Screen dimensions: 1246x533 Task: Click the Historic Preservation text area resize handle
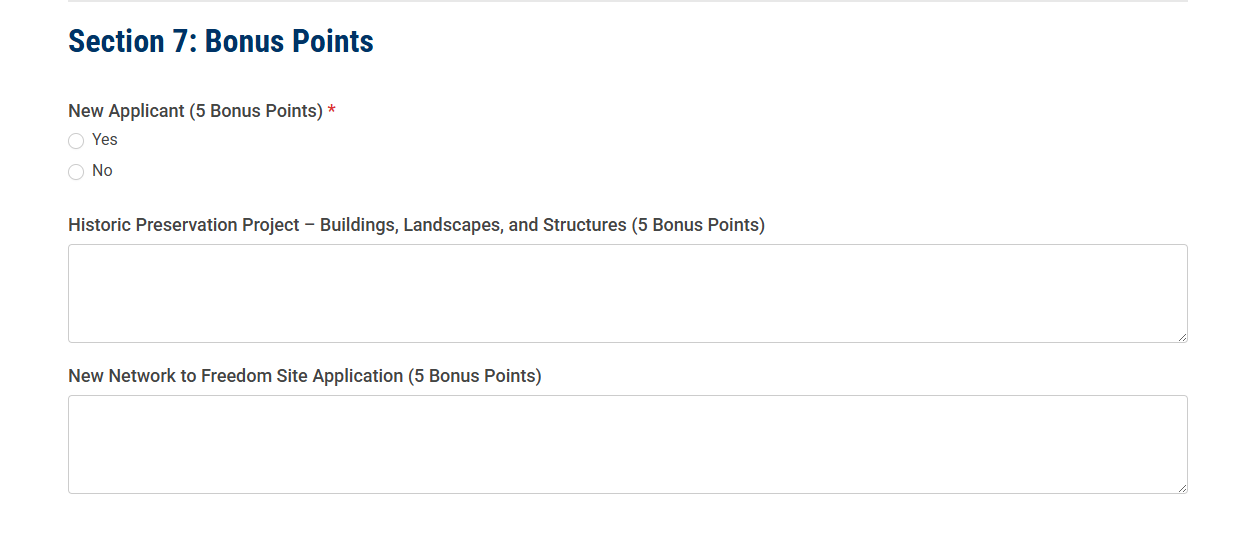(1182, 337)
